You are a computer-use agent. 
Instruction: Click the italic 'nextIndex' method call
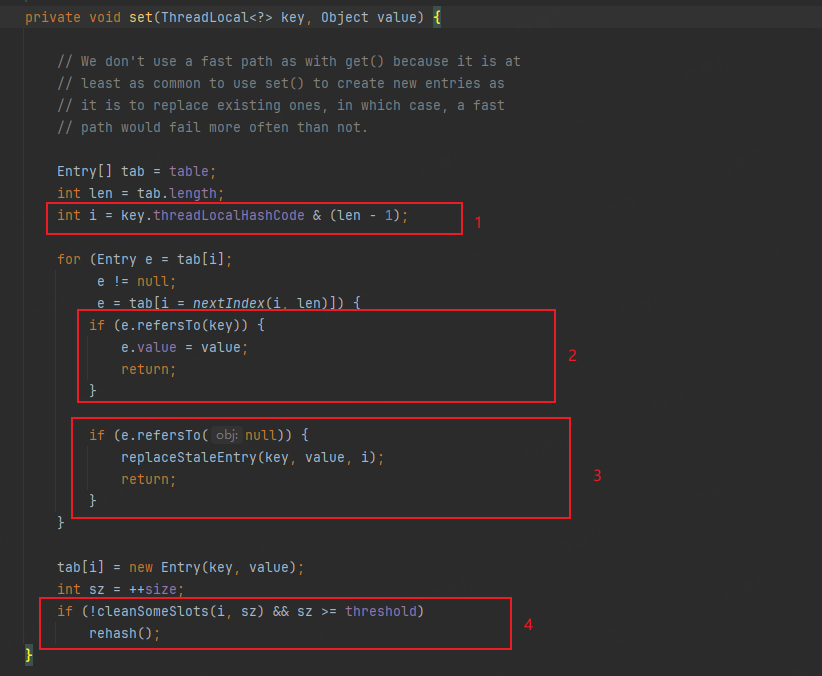click(x=229, y=303)
